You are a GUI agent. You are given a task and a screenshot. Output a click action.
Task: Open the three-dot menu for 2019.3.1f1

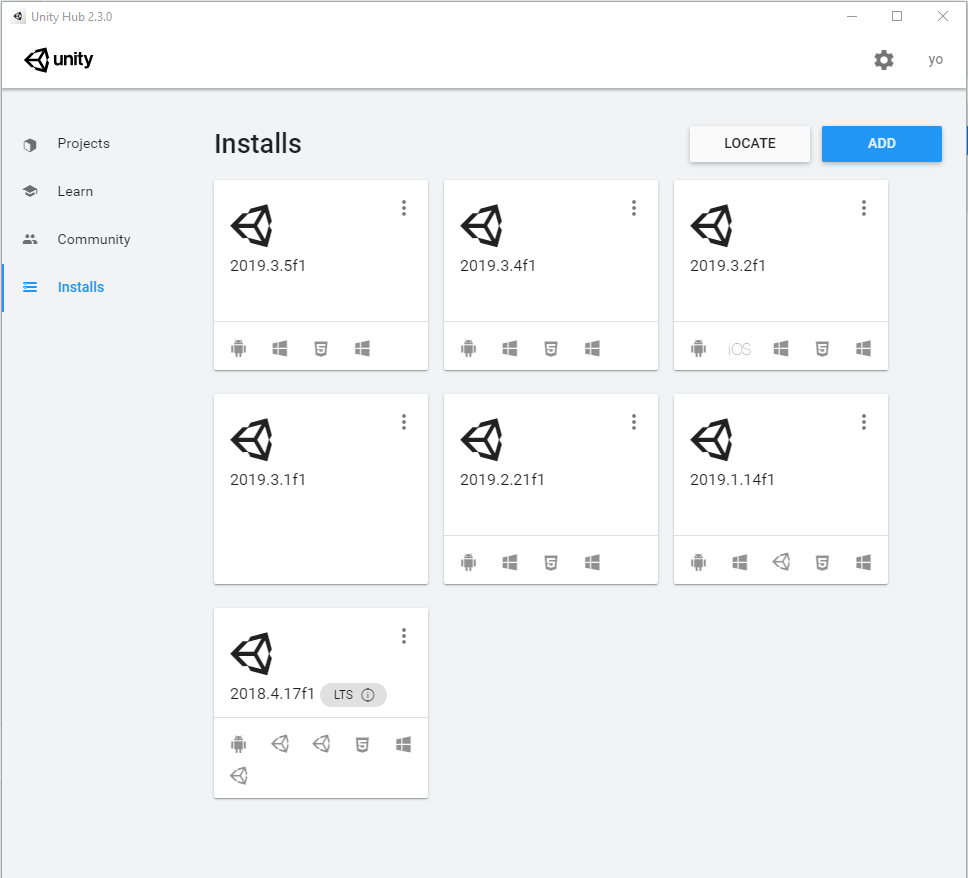pos(404,422)
